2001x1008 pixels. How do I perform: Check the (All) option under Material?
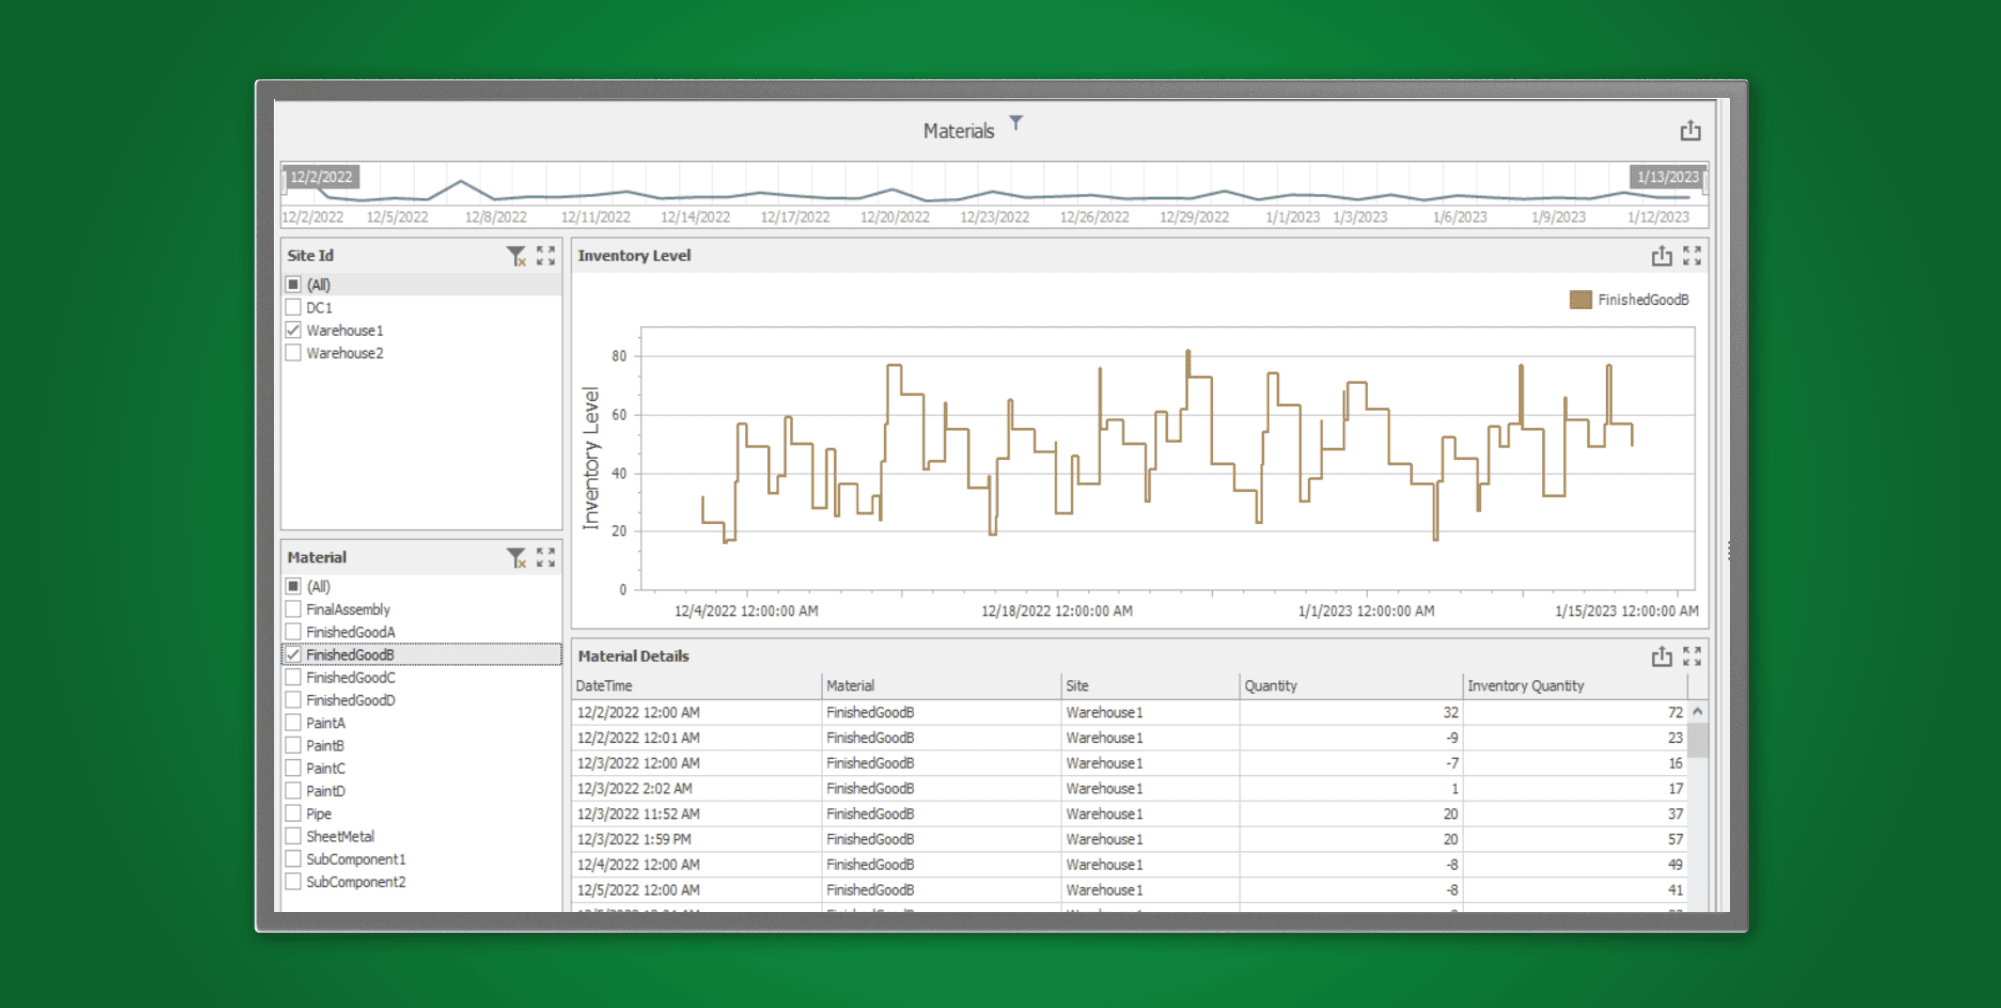coord(293,586)
